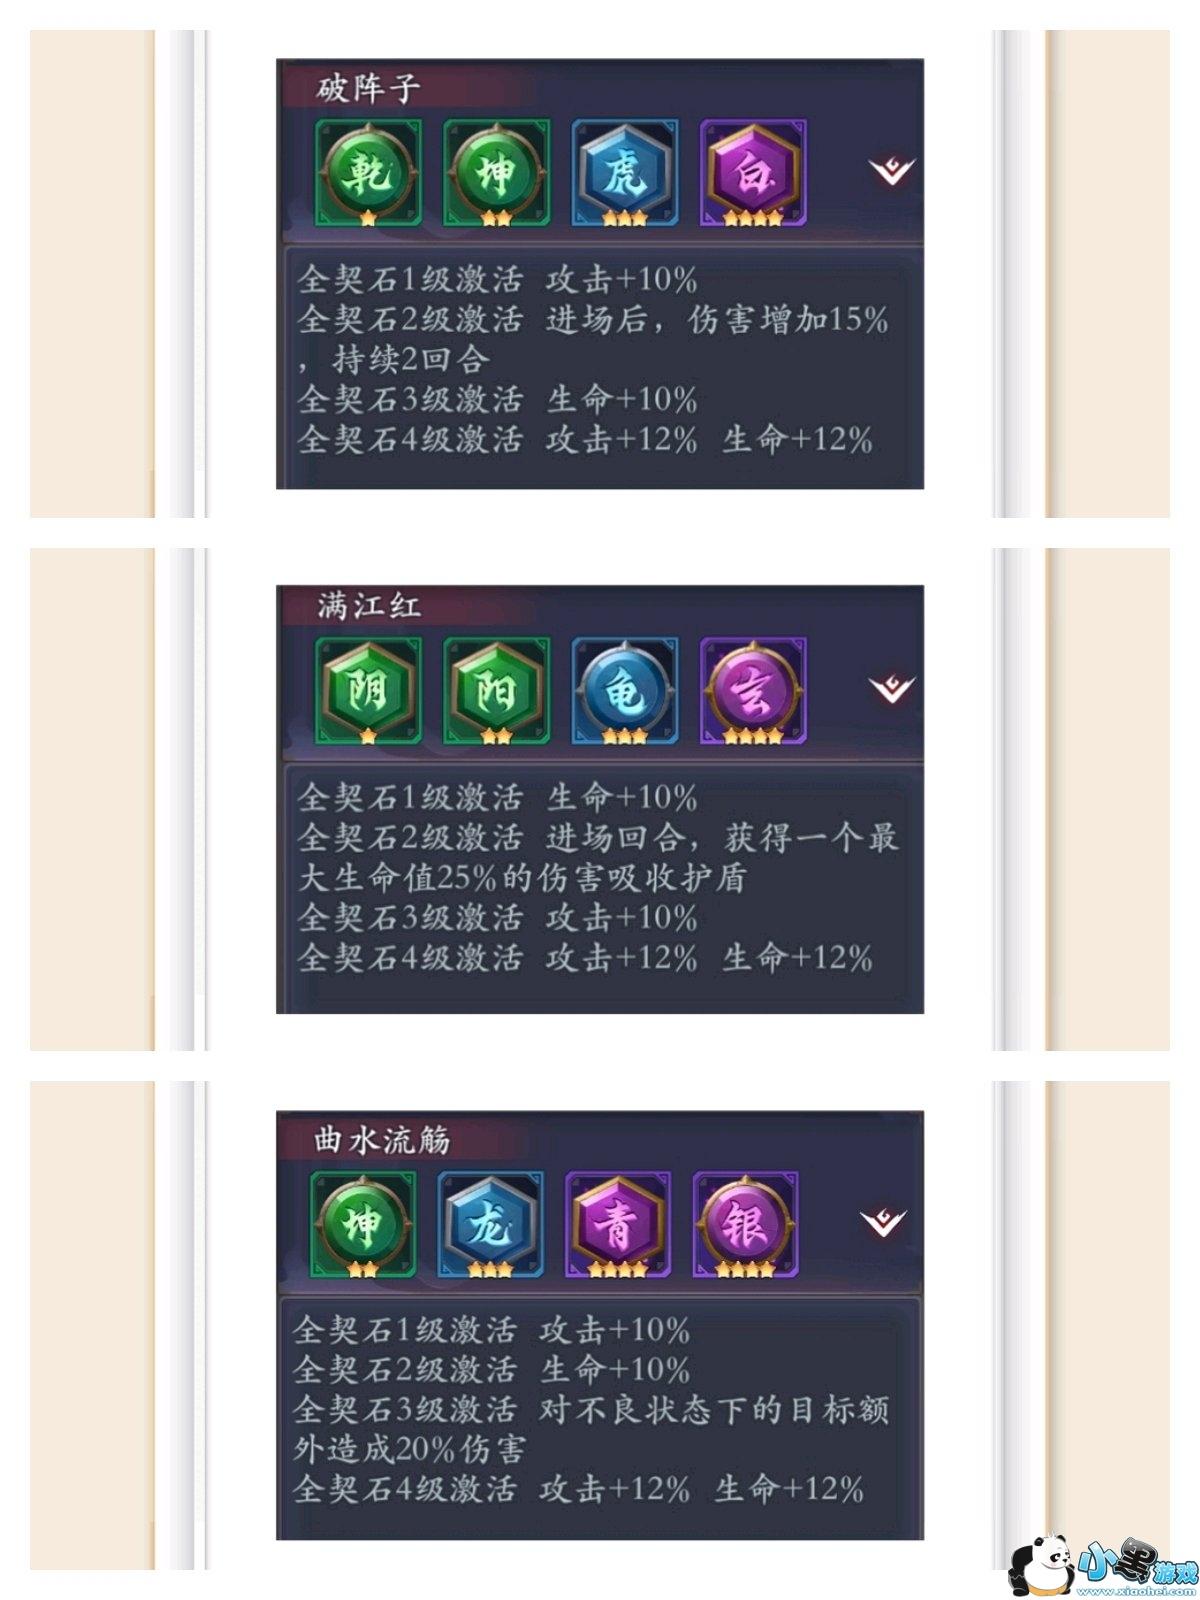Select the 坤 stone in 曲水流觞
Screen dimensions: 1200x1600
pyautogui.click(x=362, y=1225)
